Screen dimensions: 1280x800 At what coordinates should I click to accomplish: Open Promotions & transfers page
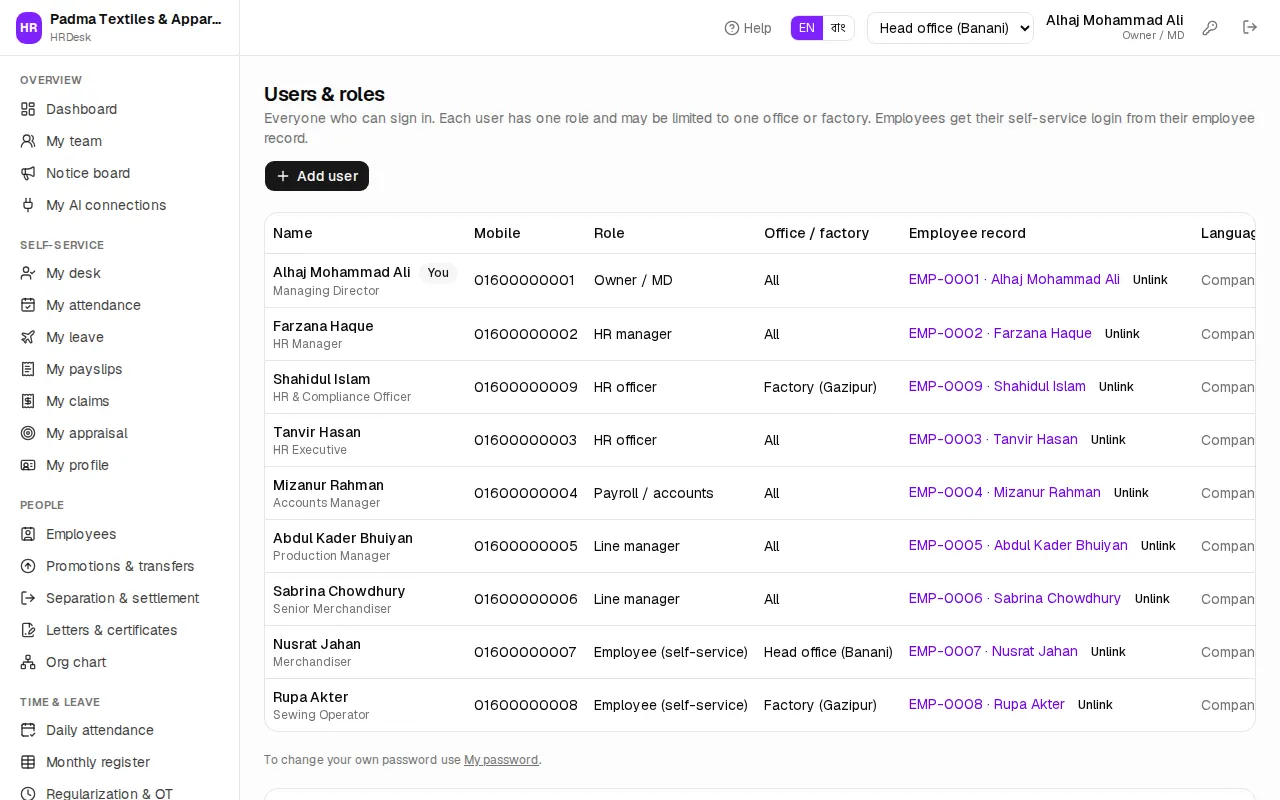120,566
